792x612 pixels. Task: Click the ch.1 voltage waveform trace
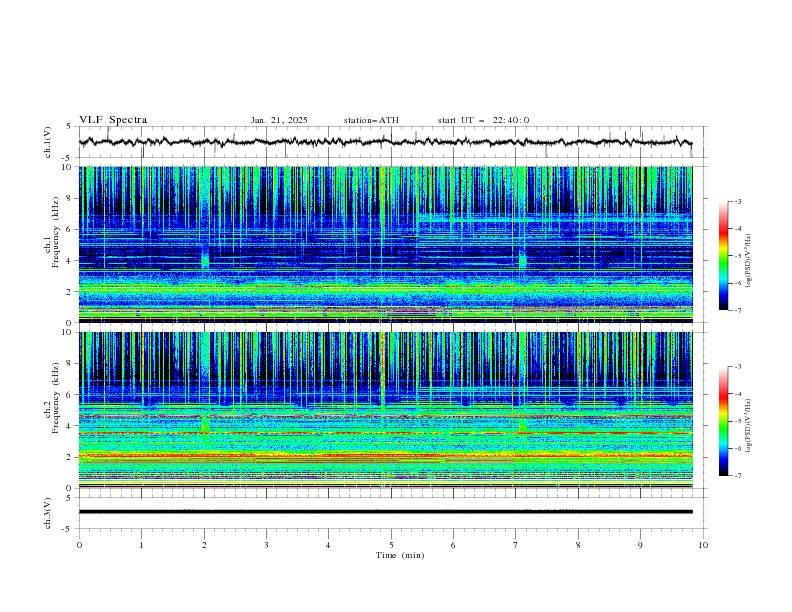tap(385, 142)
